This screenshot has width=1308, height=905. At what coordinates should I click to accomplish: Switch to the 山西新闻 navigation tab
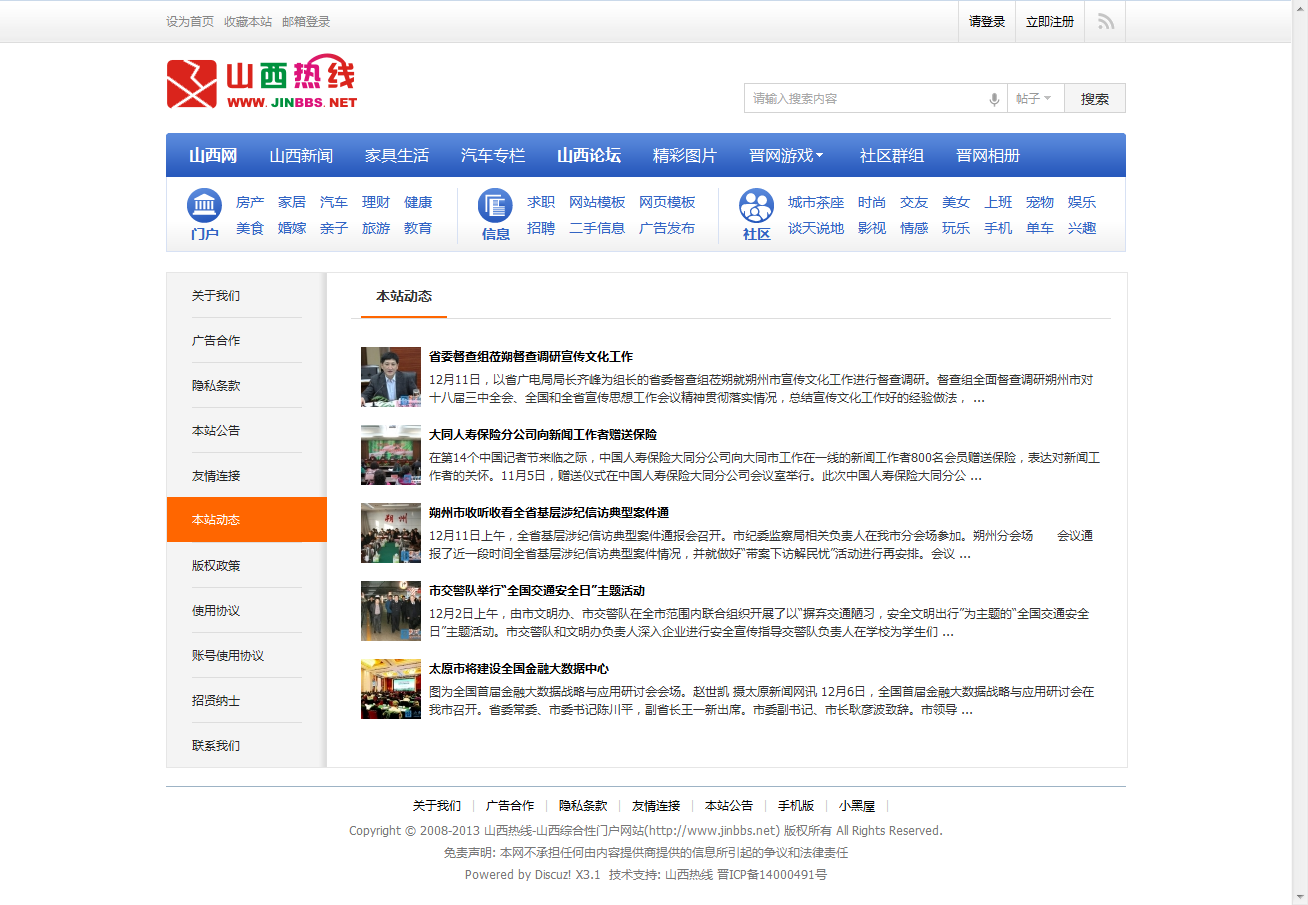point(302,155)
